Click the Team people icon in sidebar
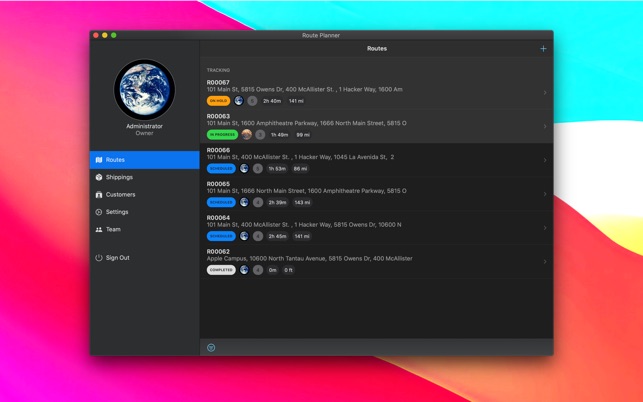Image resolution: width=643 pixels, height=402 pixels. (x=98, y=229)
